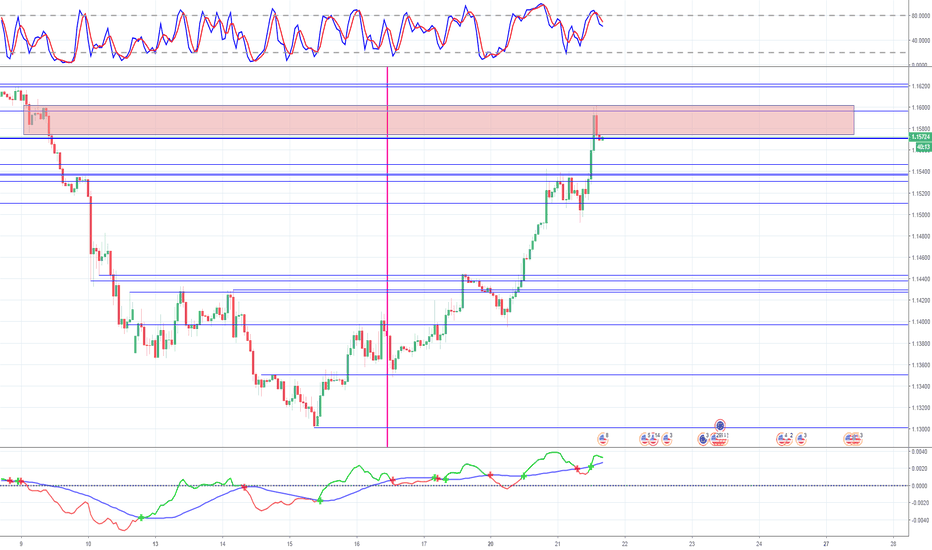Click date label 27 on time axis
This screenshot has height=550, width=932.
[826, 543]
